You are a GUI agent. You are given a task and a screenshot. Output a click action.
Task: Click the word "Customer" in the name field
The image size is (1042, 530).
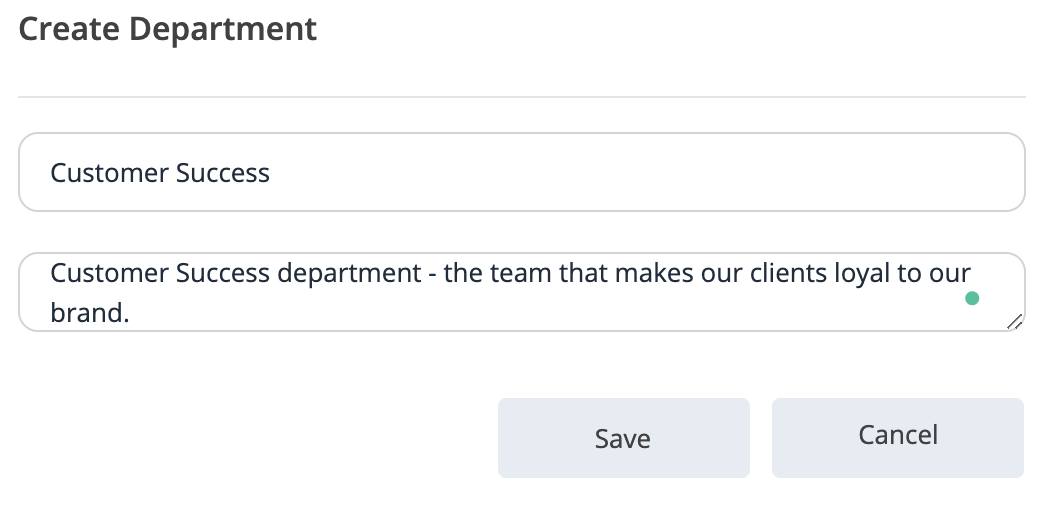pos(110,173)
